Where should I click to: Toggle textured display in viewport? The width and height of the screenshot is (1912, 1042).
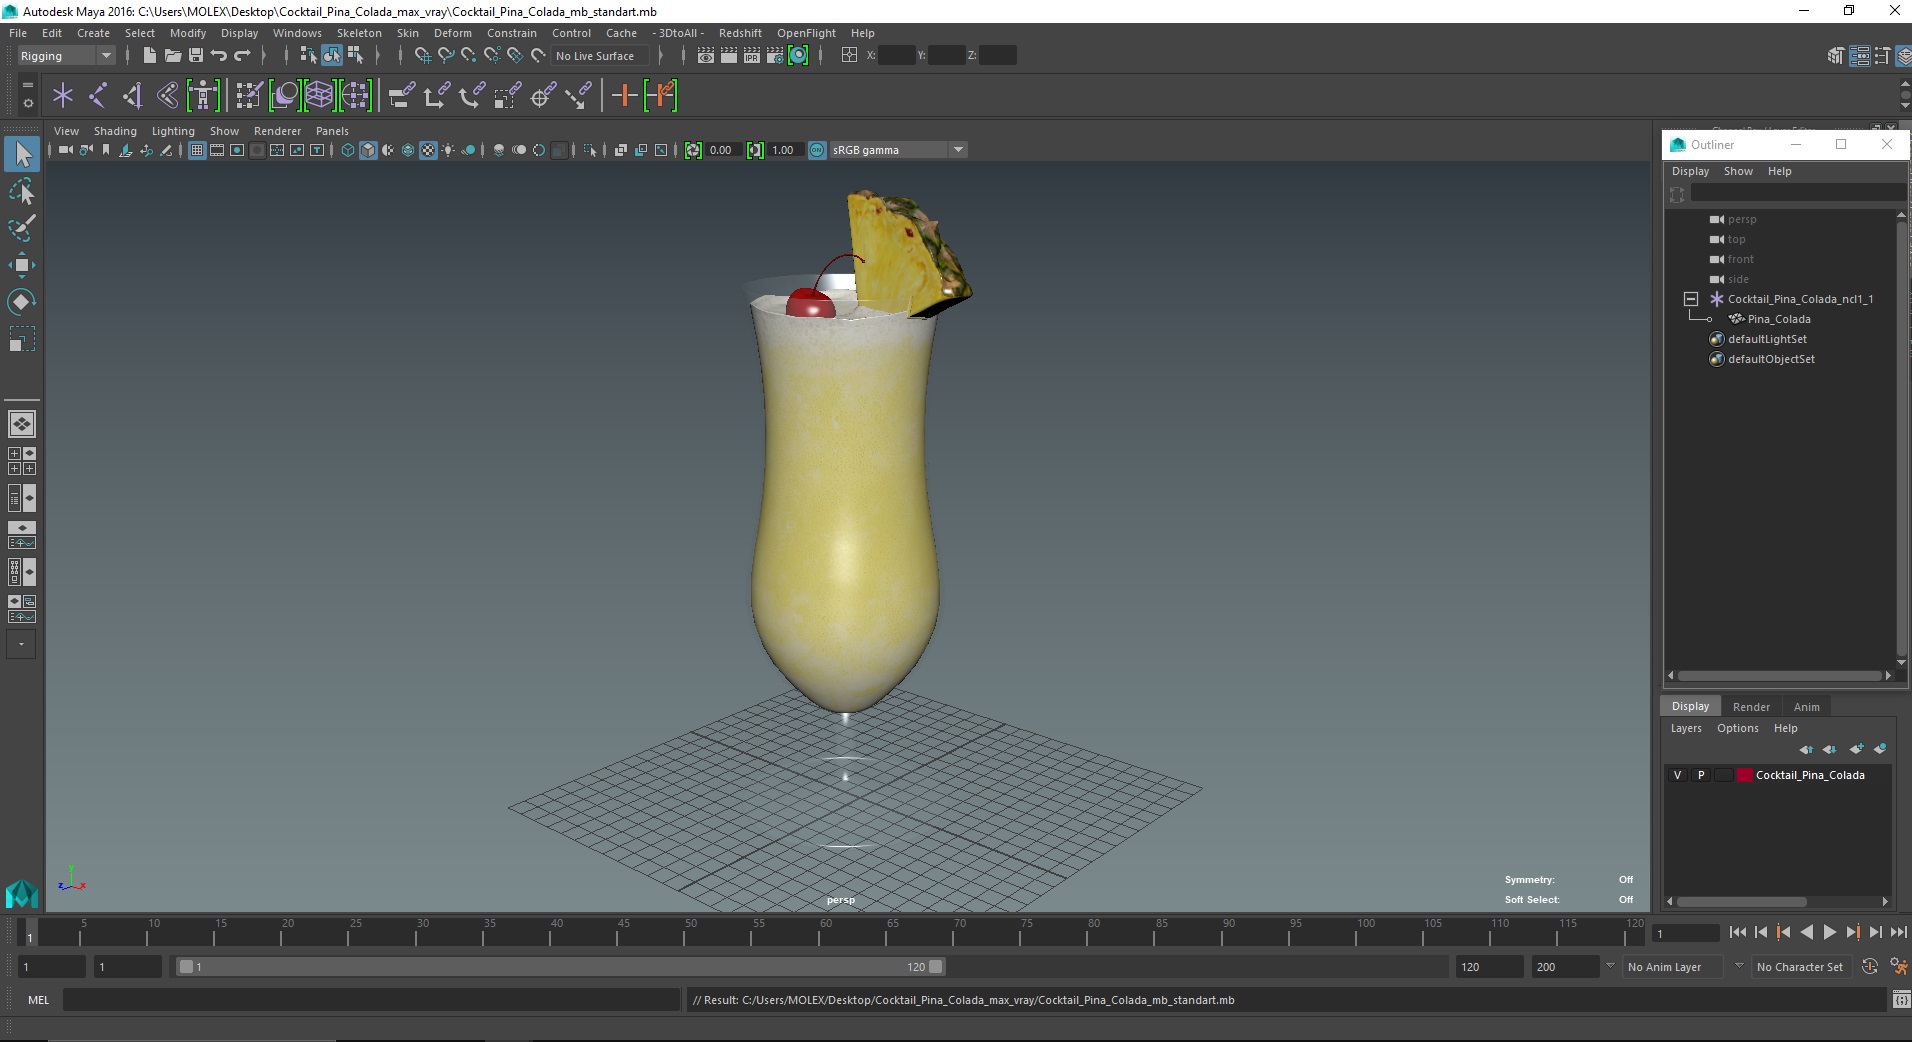click(x=428, y=150)
